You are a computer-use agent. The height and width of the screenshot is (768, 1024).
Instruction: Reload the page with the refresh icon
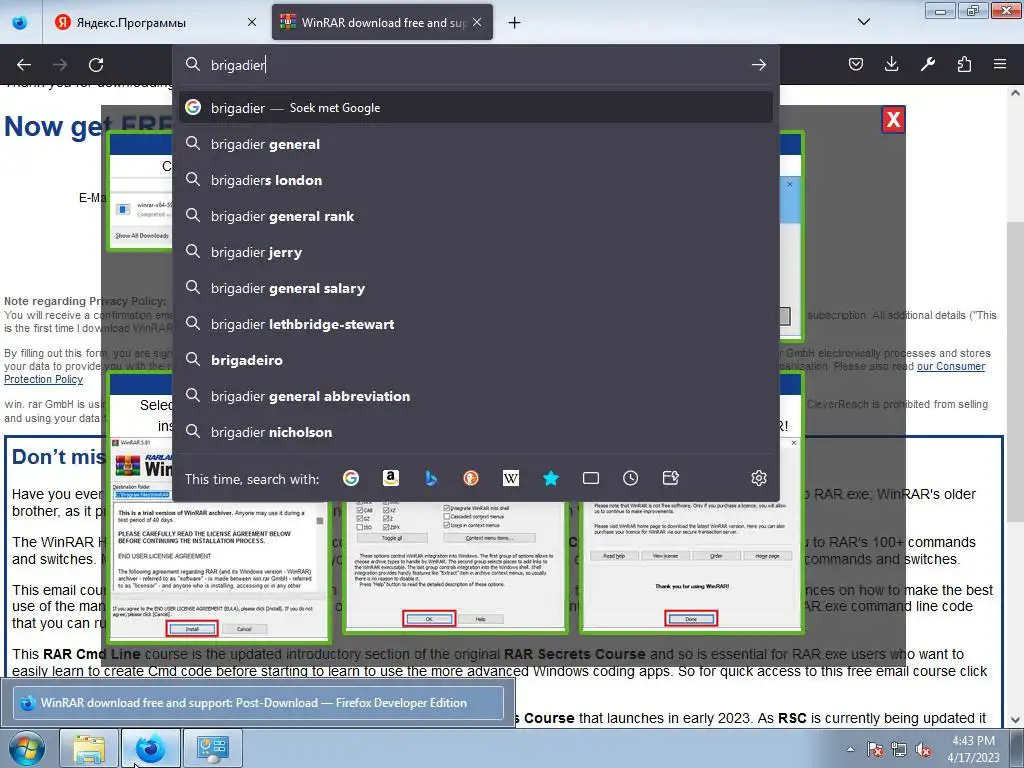point(96,65)
